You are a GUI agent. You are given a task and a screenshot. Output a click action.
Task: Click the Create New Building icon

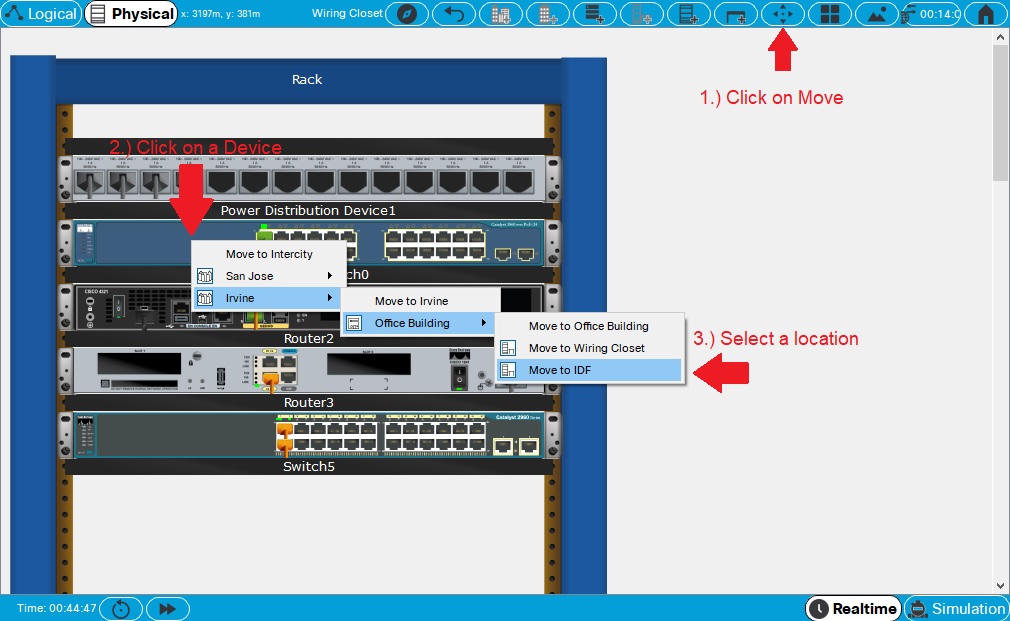(x=547, y=14)
